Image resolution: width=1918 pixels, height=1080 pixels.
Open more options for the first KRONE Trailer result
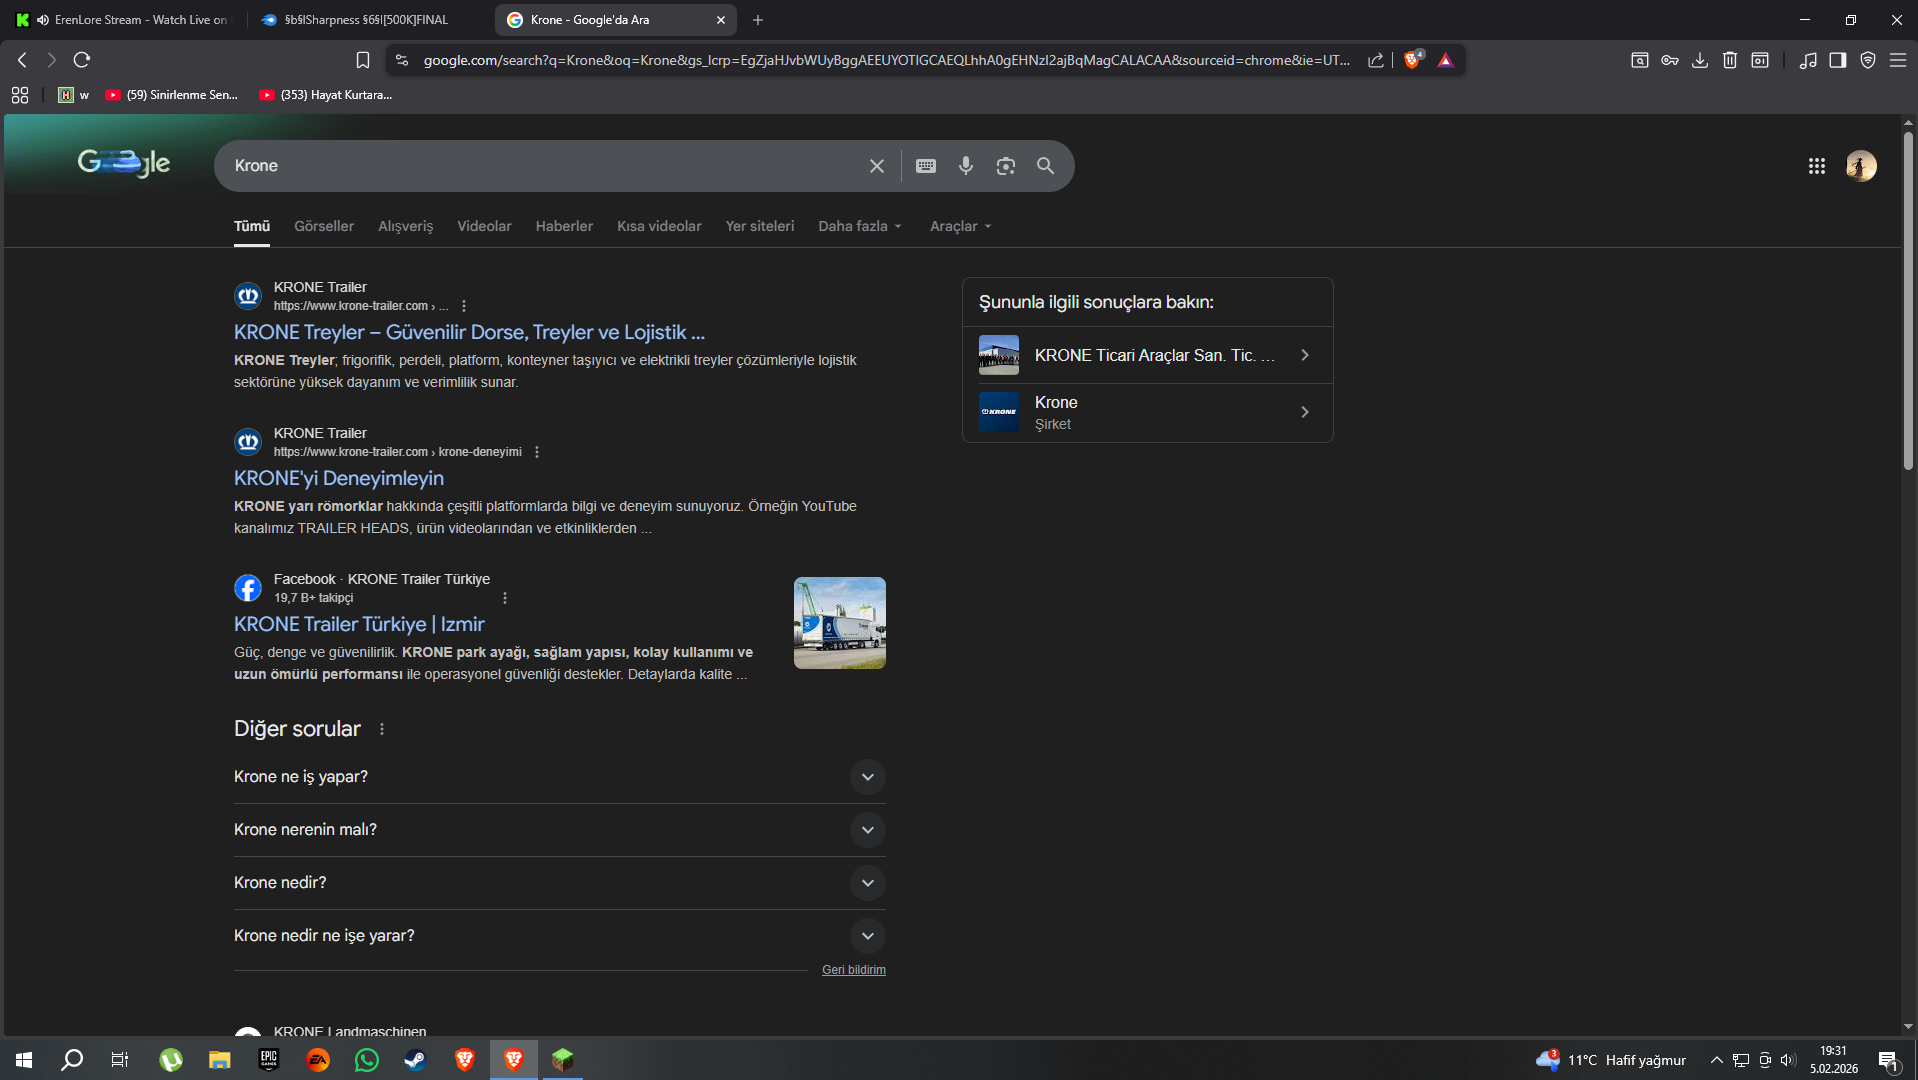point(464,306)
